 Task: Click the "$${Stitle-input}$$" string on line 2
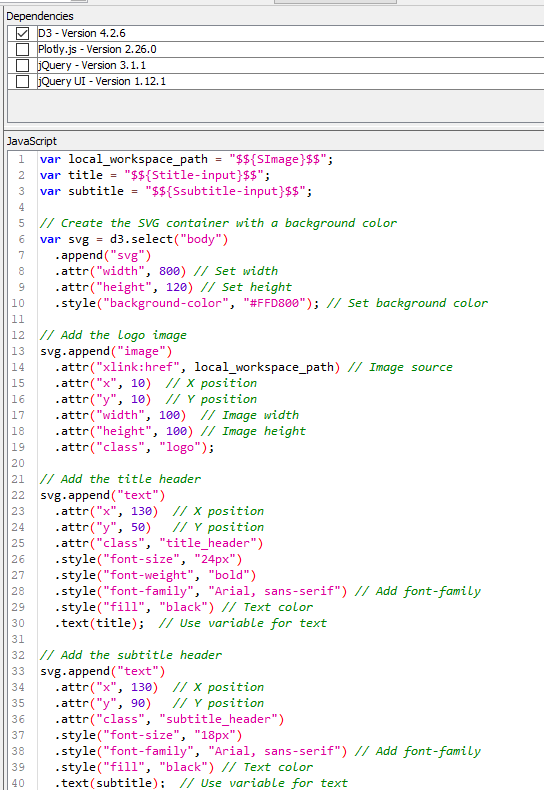(193, 175)
